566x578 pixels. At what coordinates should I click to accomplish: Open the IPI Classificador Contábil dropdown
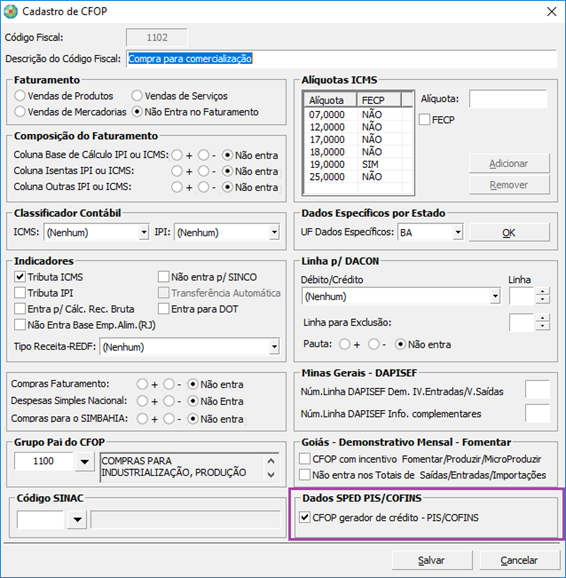[274, 233]
